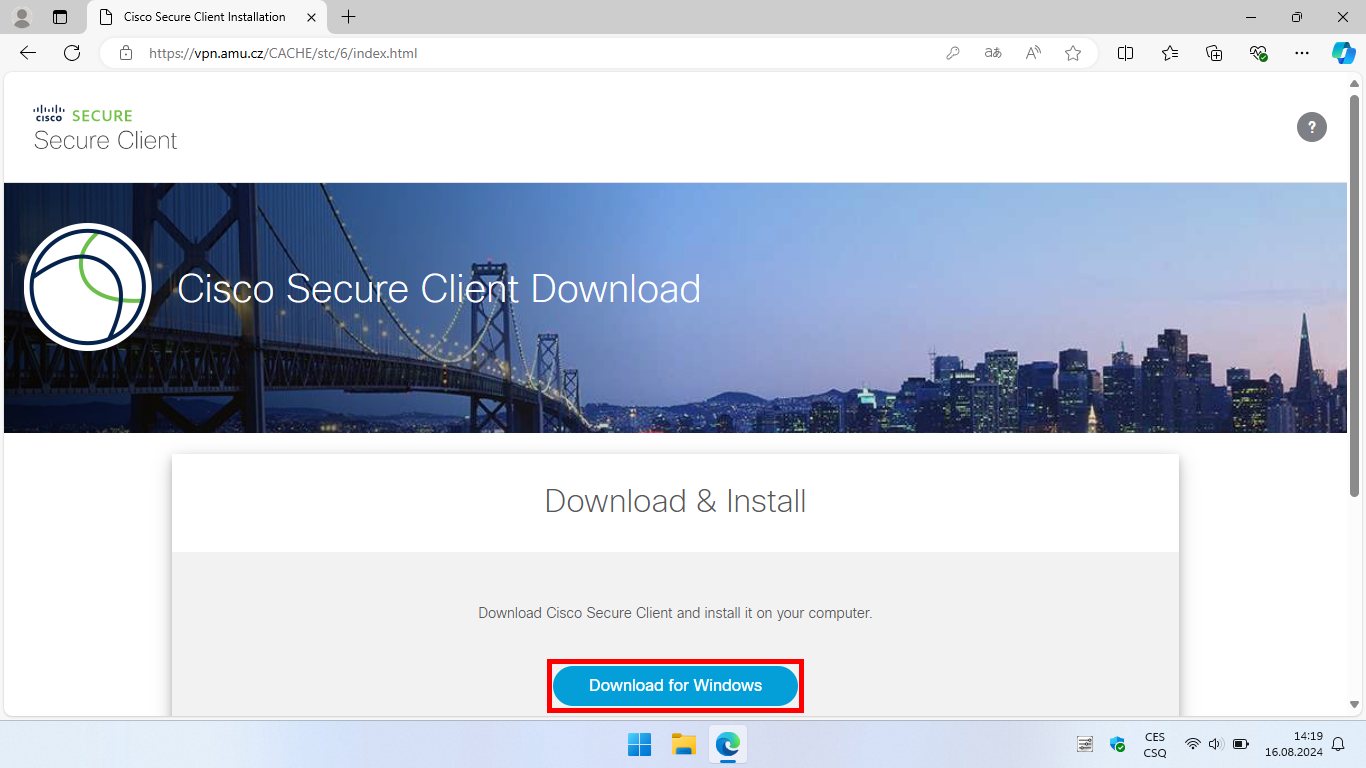Open the Settings and more ellipsis menu
The height and width of the screenshot is (768, 1366).
coord(1301,53)
